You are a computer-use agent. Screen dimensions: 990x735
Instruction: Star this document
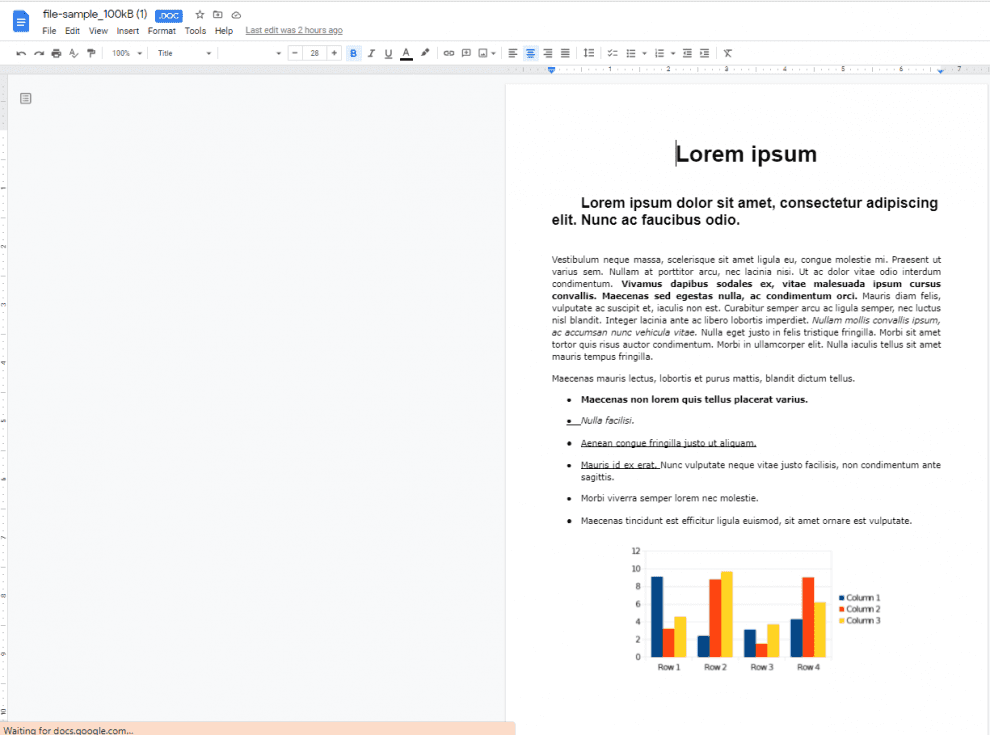pyautogui.click(x=200, y=15)
